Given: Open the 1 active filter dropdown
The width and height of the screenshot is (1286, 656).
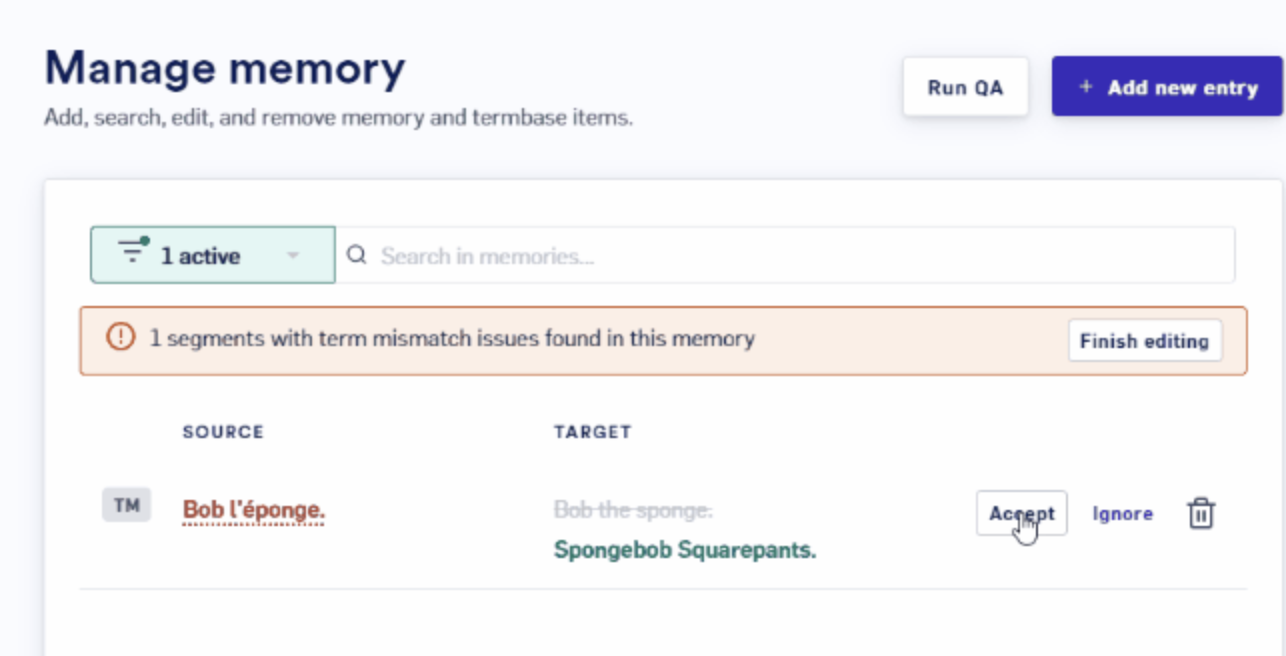Looking at the screenshot, I should 213,255.
